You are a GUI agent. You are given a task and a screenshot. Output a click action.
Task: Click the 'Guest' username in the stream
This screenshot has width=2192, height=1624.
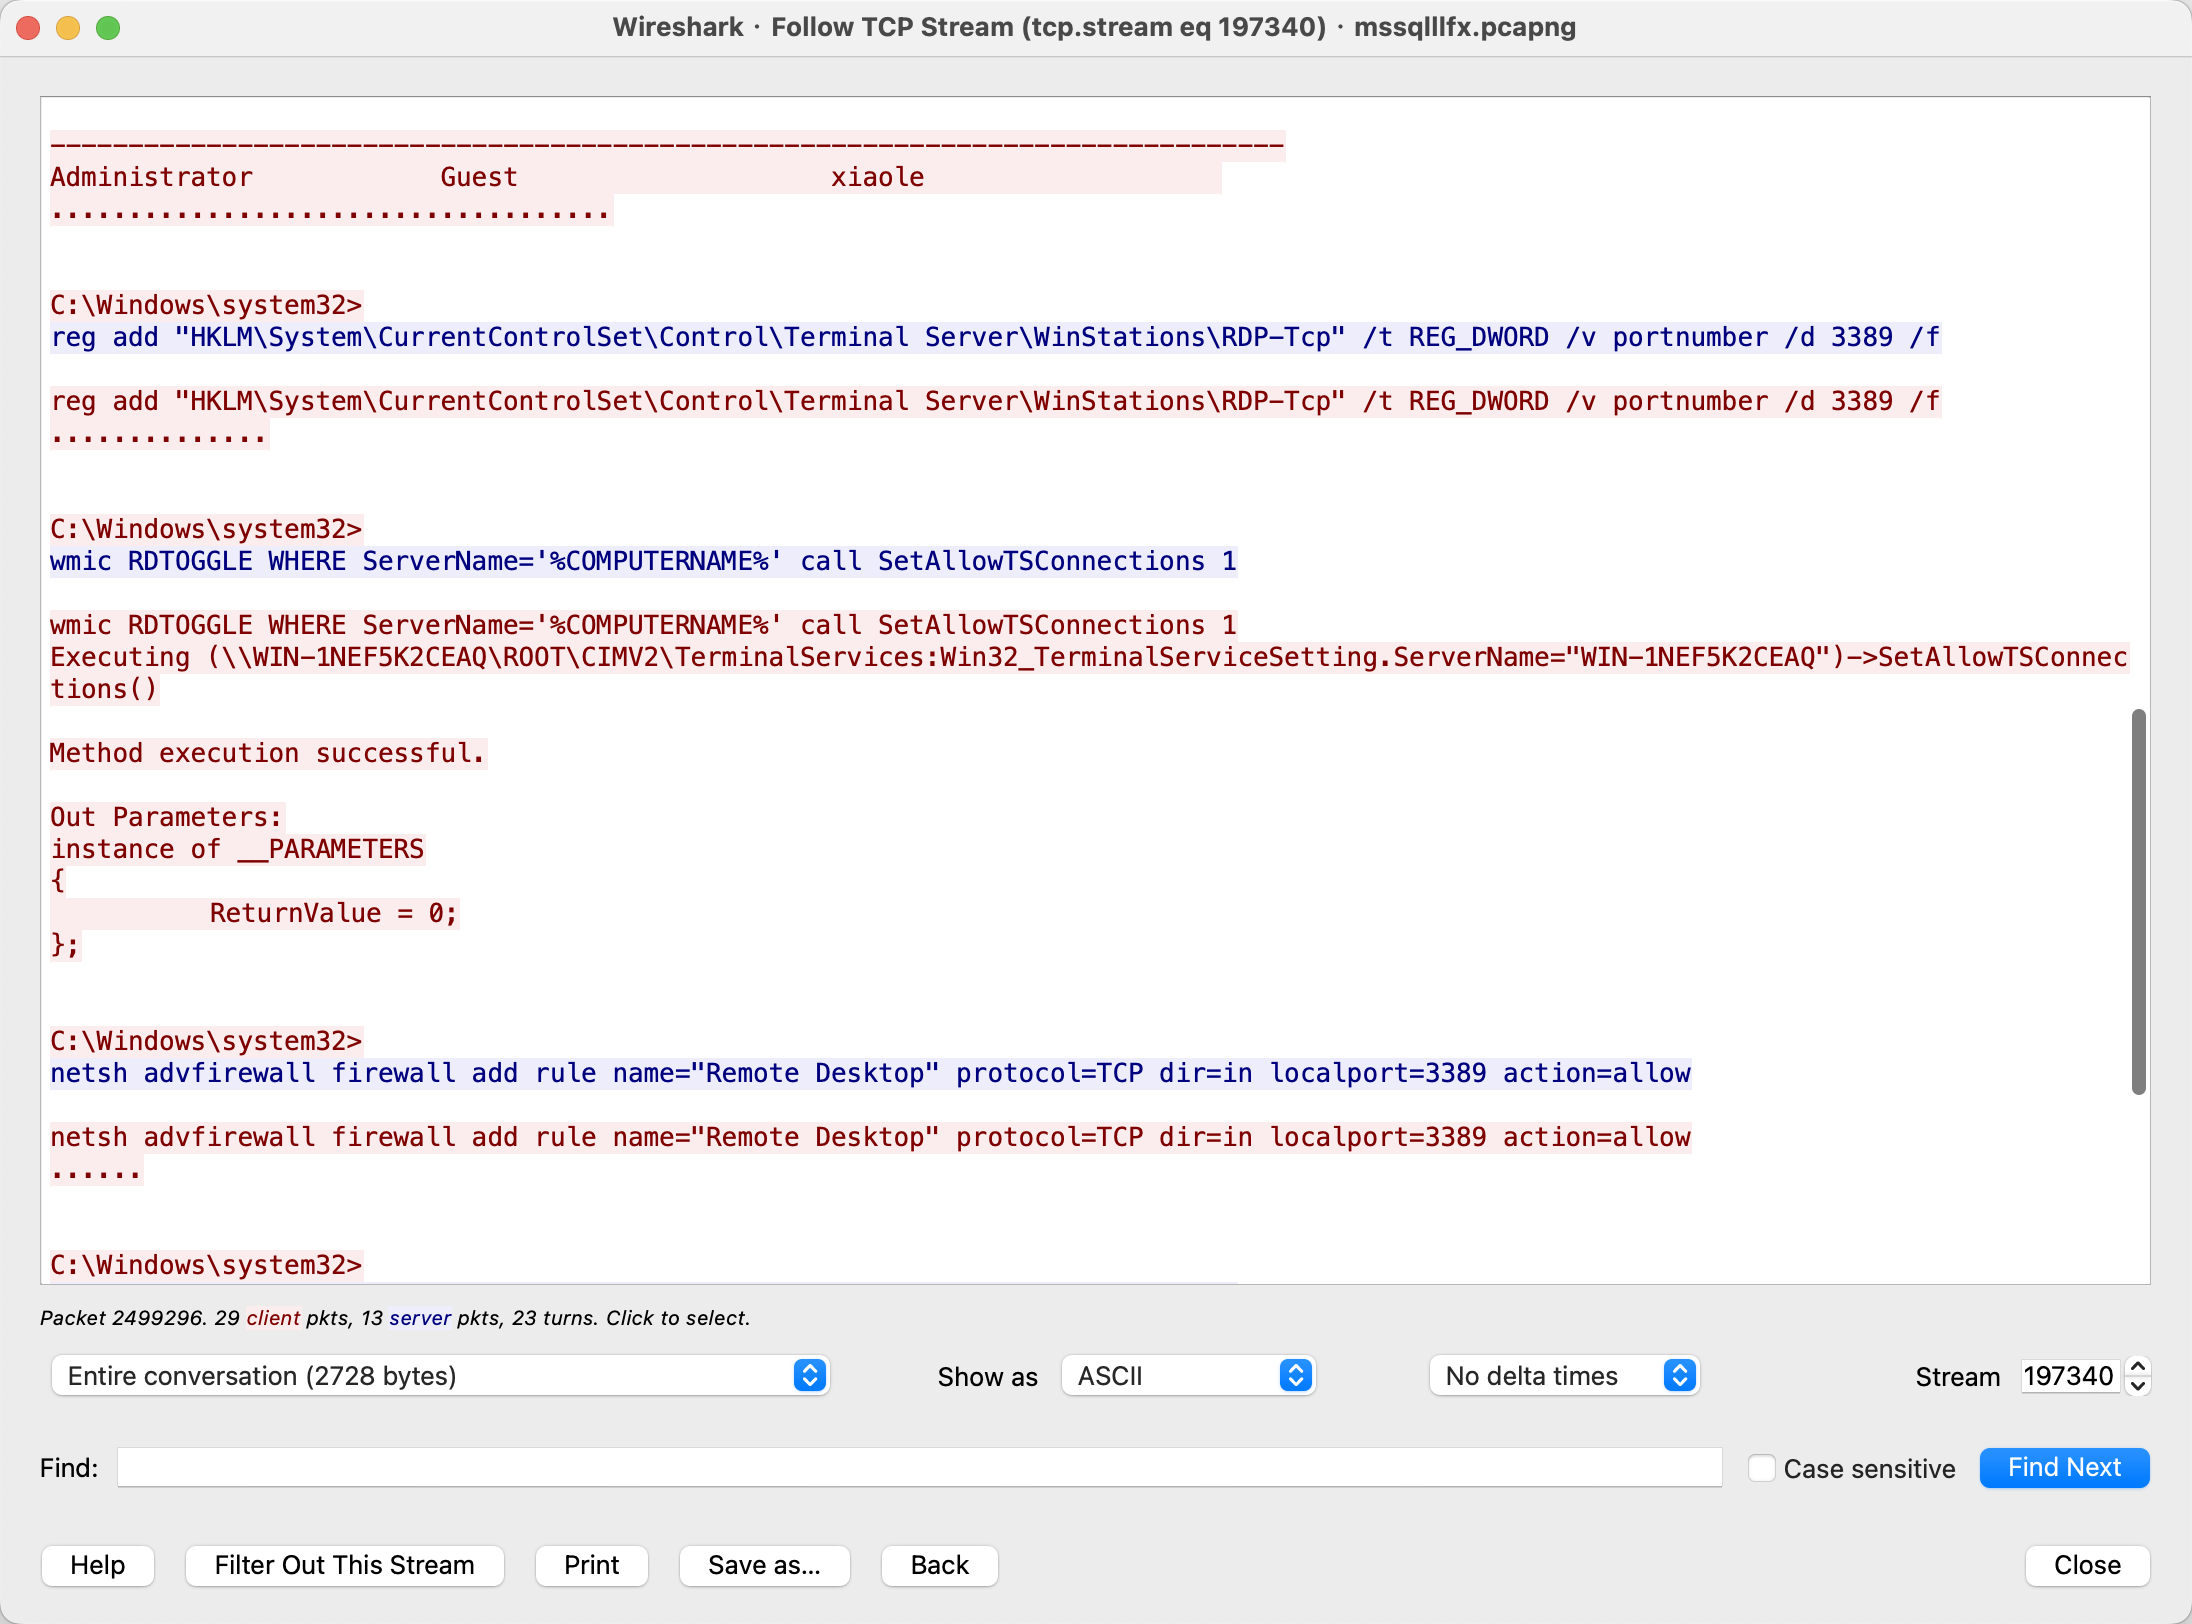pyautogui.click(x=479, y=177)
